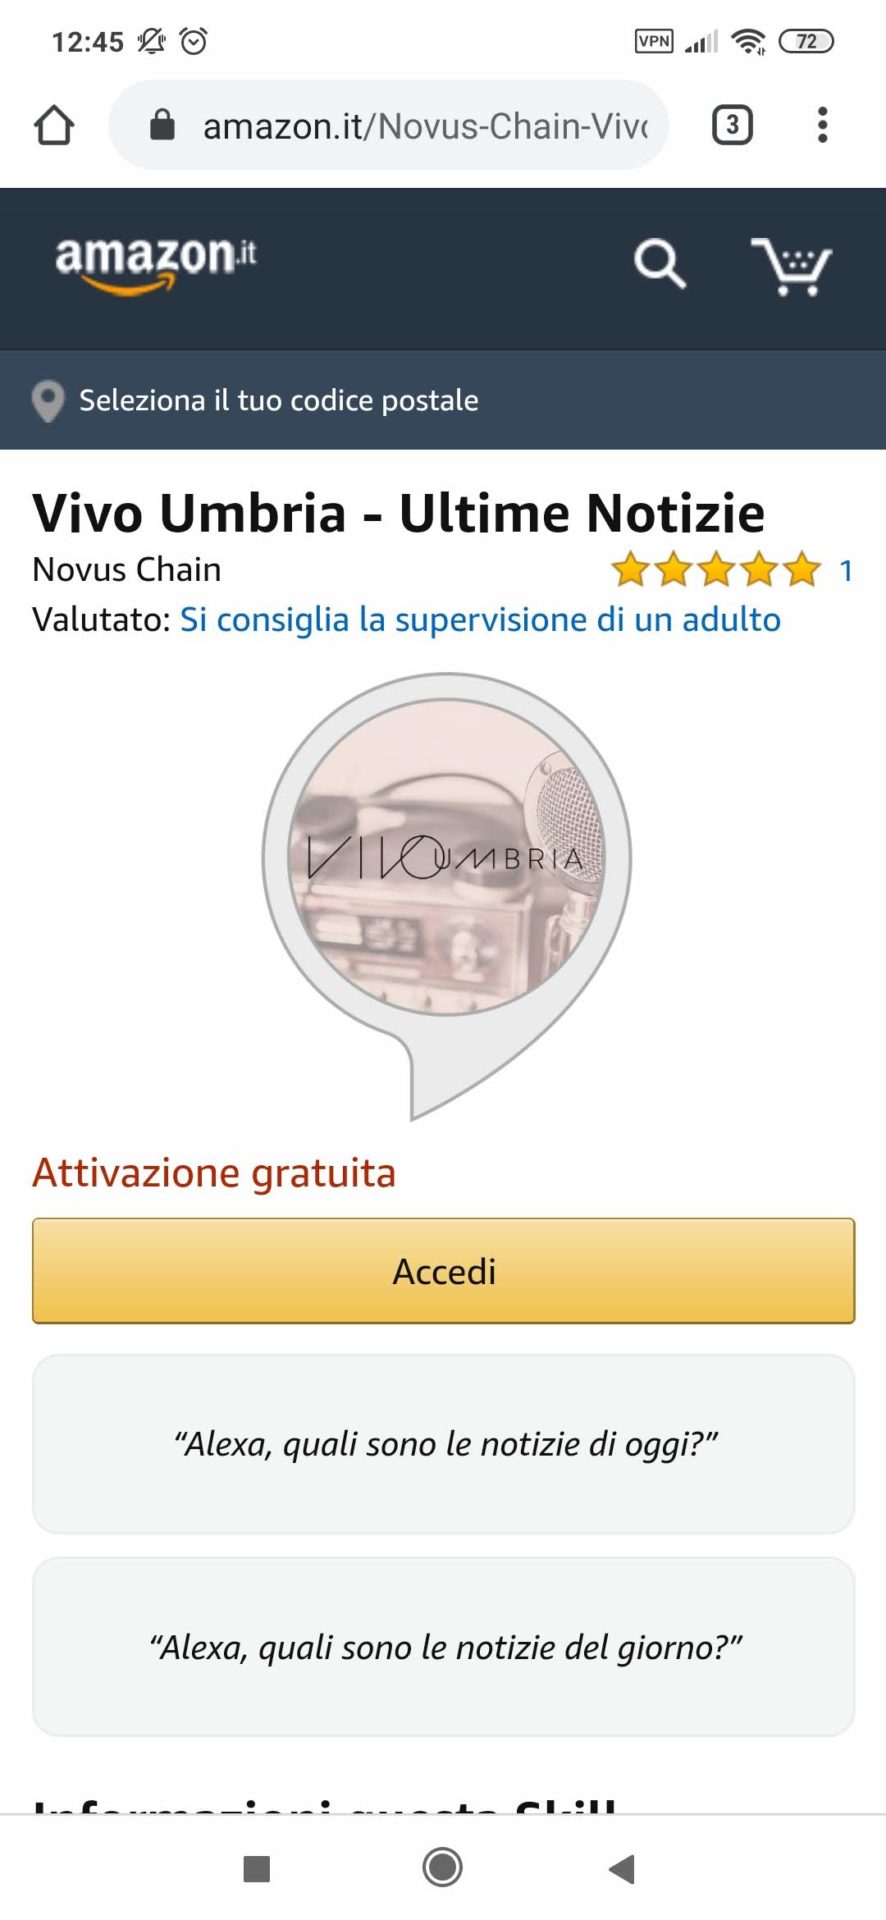Tap the lock icon in address bar
The height and width of the screenshot is (1920, 886).
[162, 126]
